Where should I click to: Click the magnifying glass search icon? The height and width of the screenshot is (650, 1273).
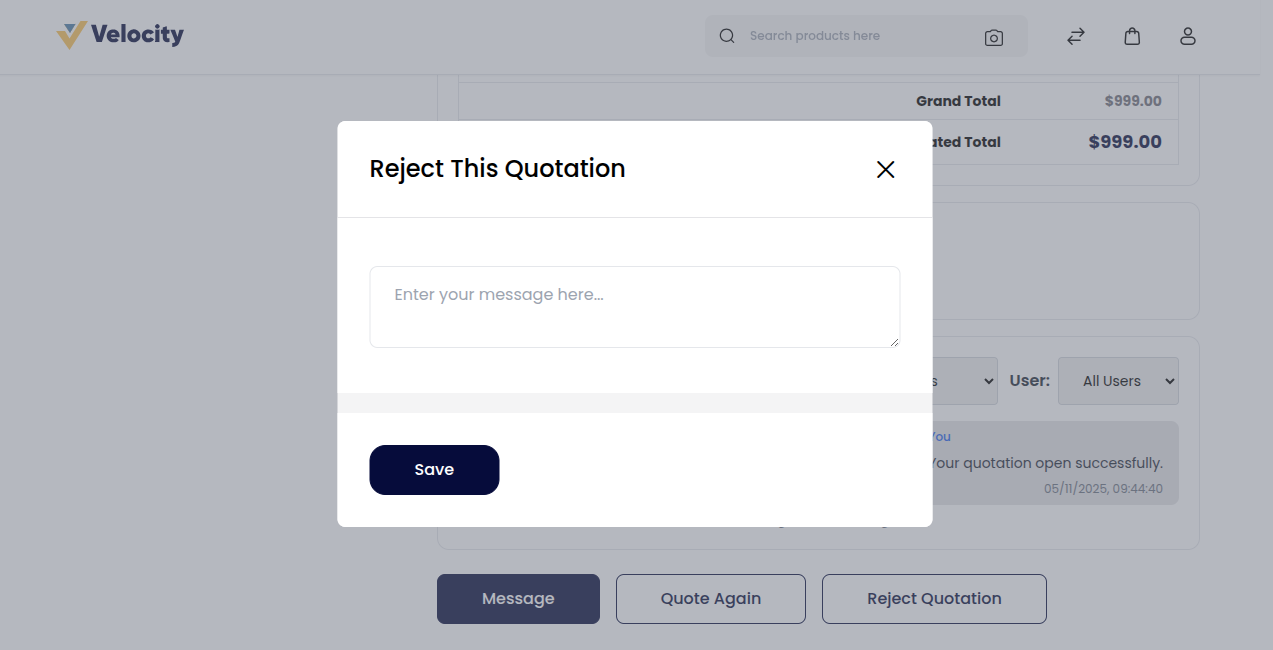tap(726, 35)
